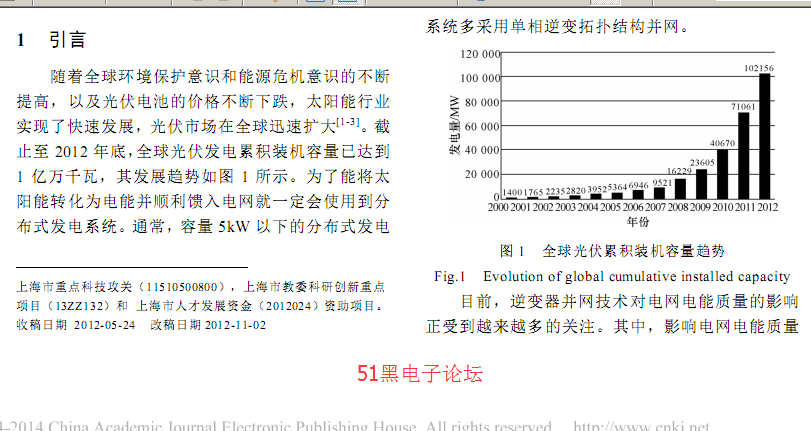
Task: Click the text 容量 5kW 以下的分布式发电
Action: (x=284, y=226)
